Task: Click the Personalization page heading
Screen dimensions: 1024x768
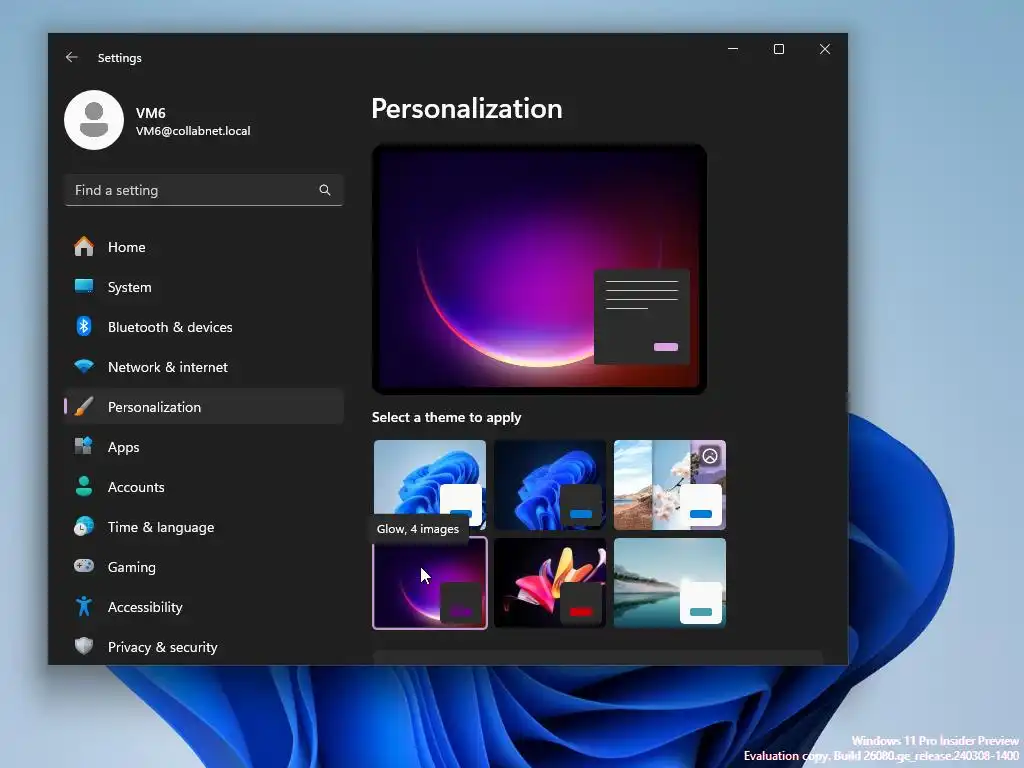Action: 467,108
